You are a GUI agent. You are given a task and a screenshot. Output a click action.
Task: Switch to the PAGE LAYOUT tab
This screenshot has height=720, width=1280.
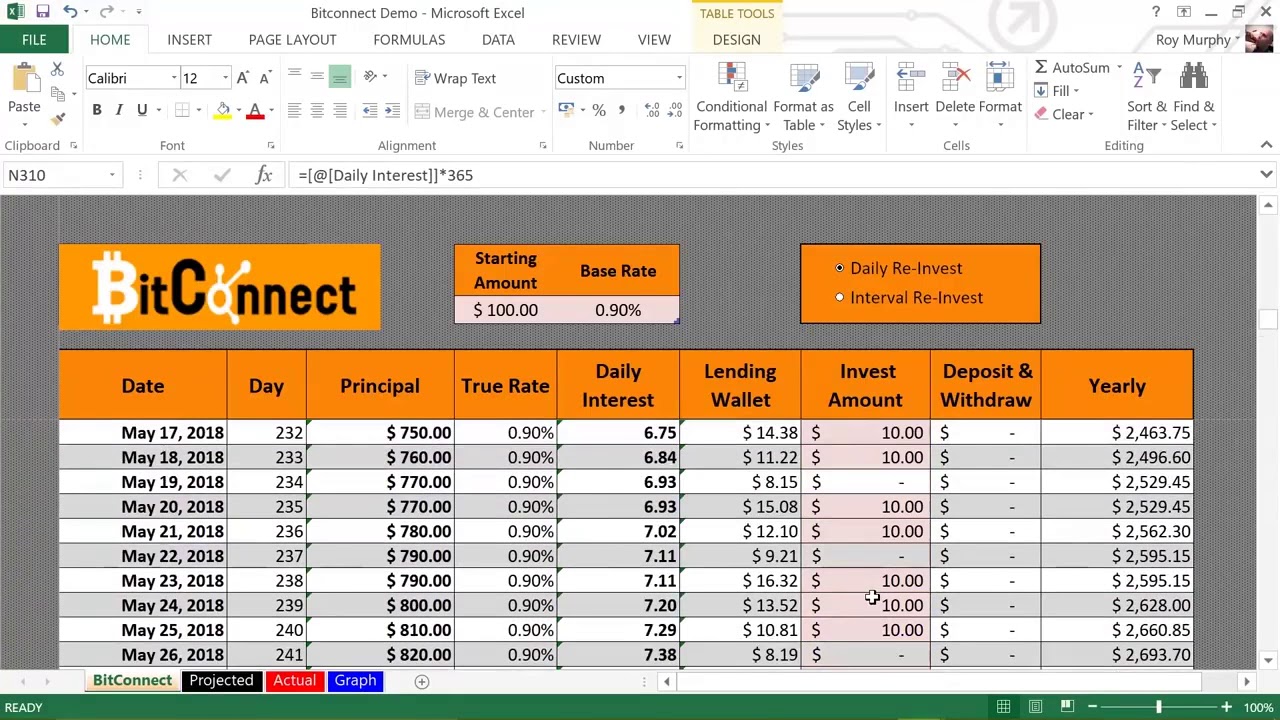coord(292,39)
